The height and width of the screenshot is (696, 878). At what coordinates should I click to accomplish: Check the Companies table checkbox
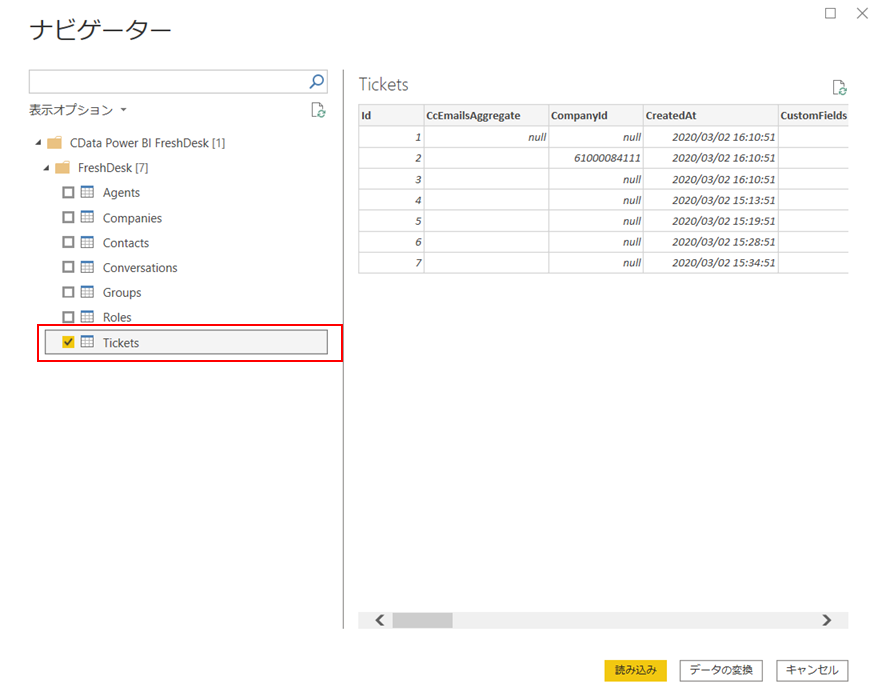pos(68,217)
